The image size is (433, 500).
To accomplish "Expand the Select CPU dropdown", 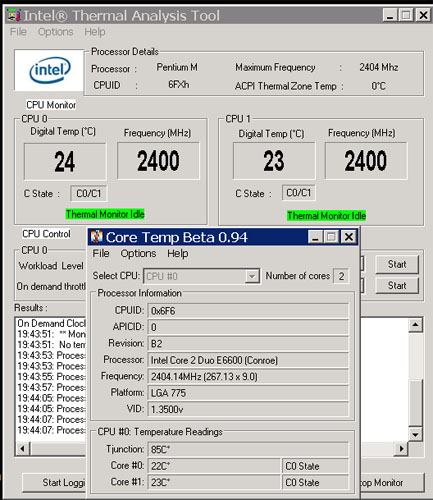I will pos(252,276).
